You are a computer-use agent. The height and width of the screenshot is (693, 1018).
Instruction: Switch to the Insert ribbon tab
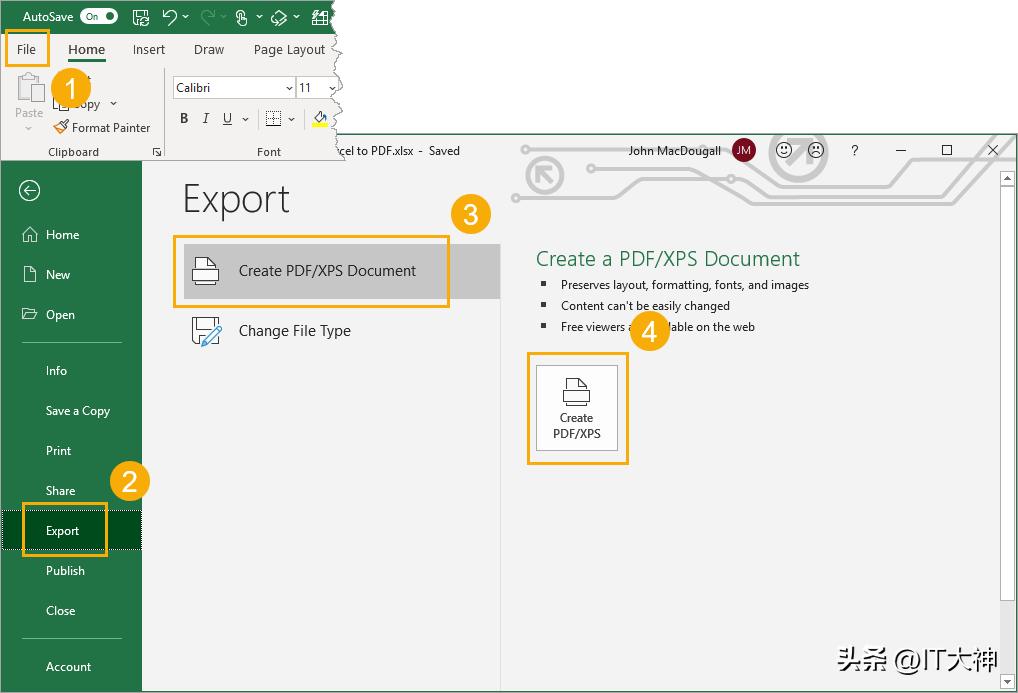(148, 49)
